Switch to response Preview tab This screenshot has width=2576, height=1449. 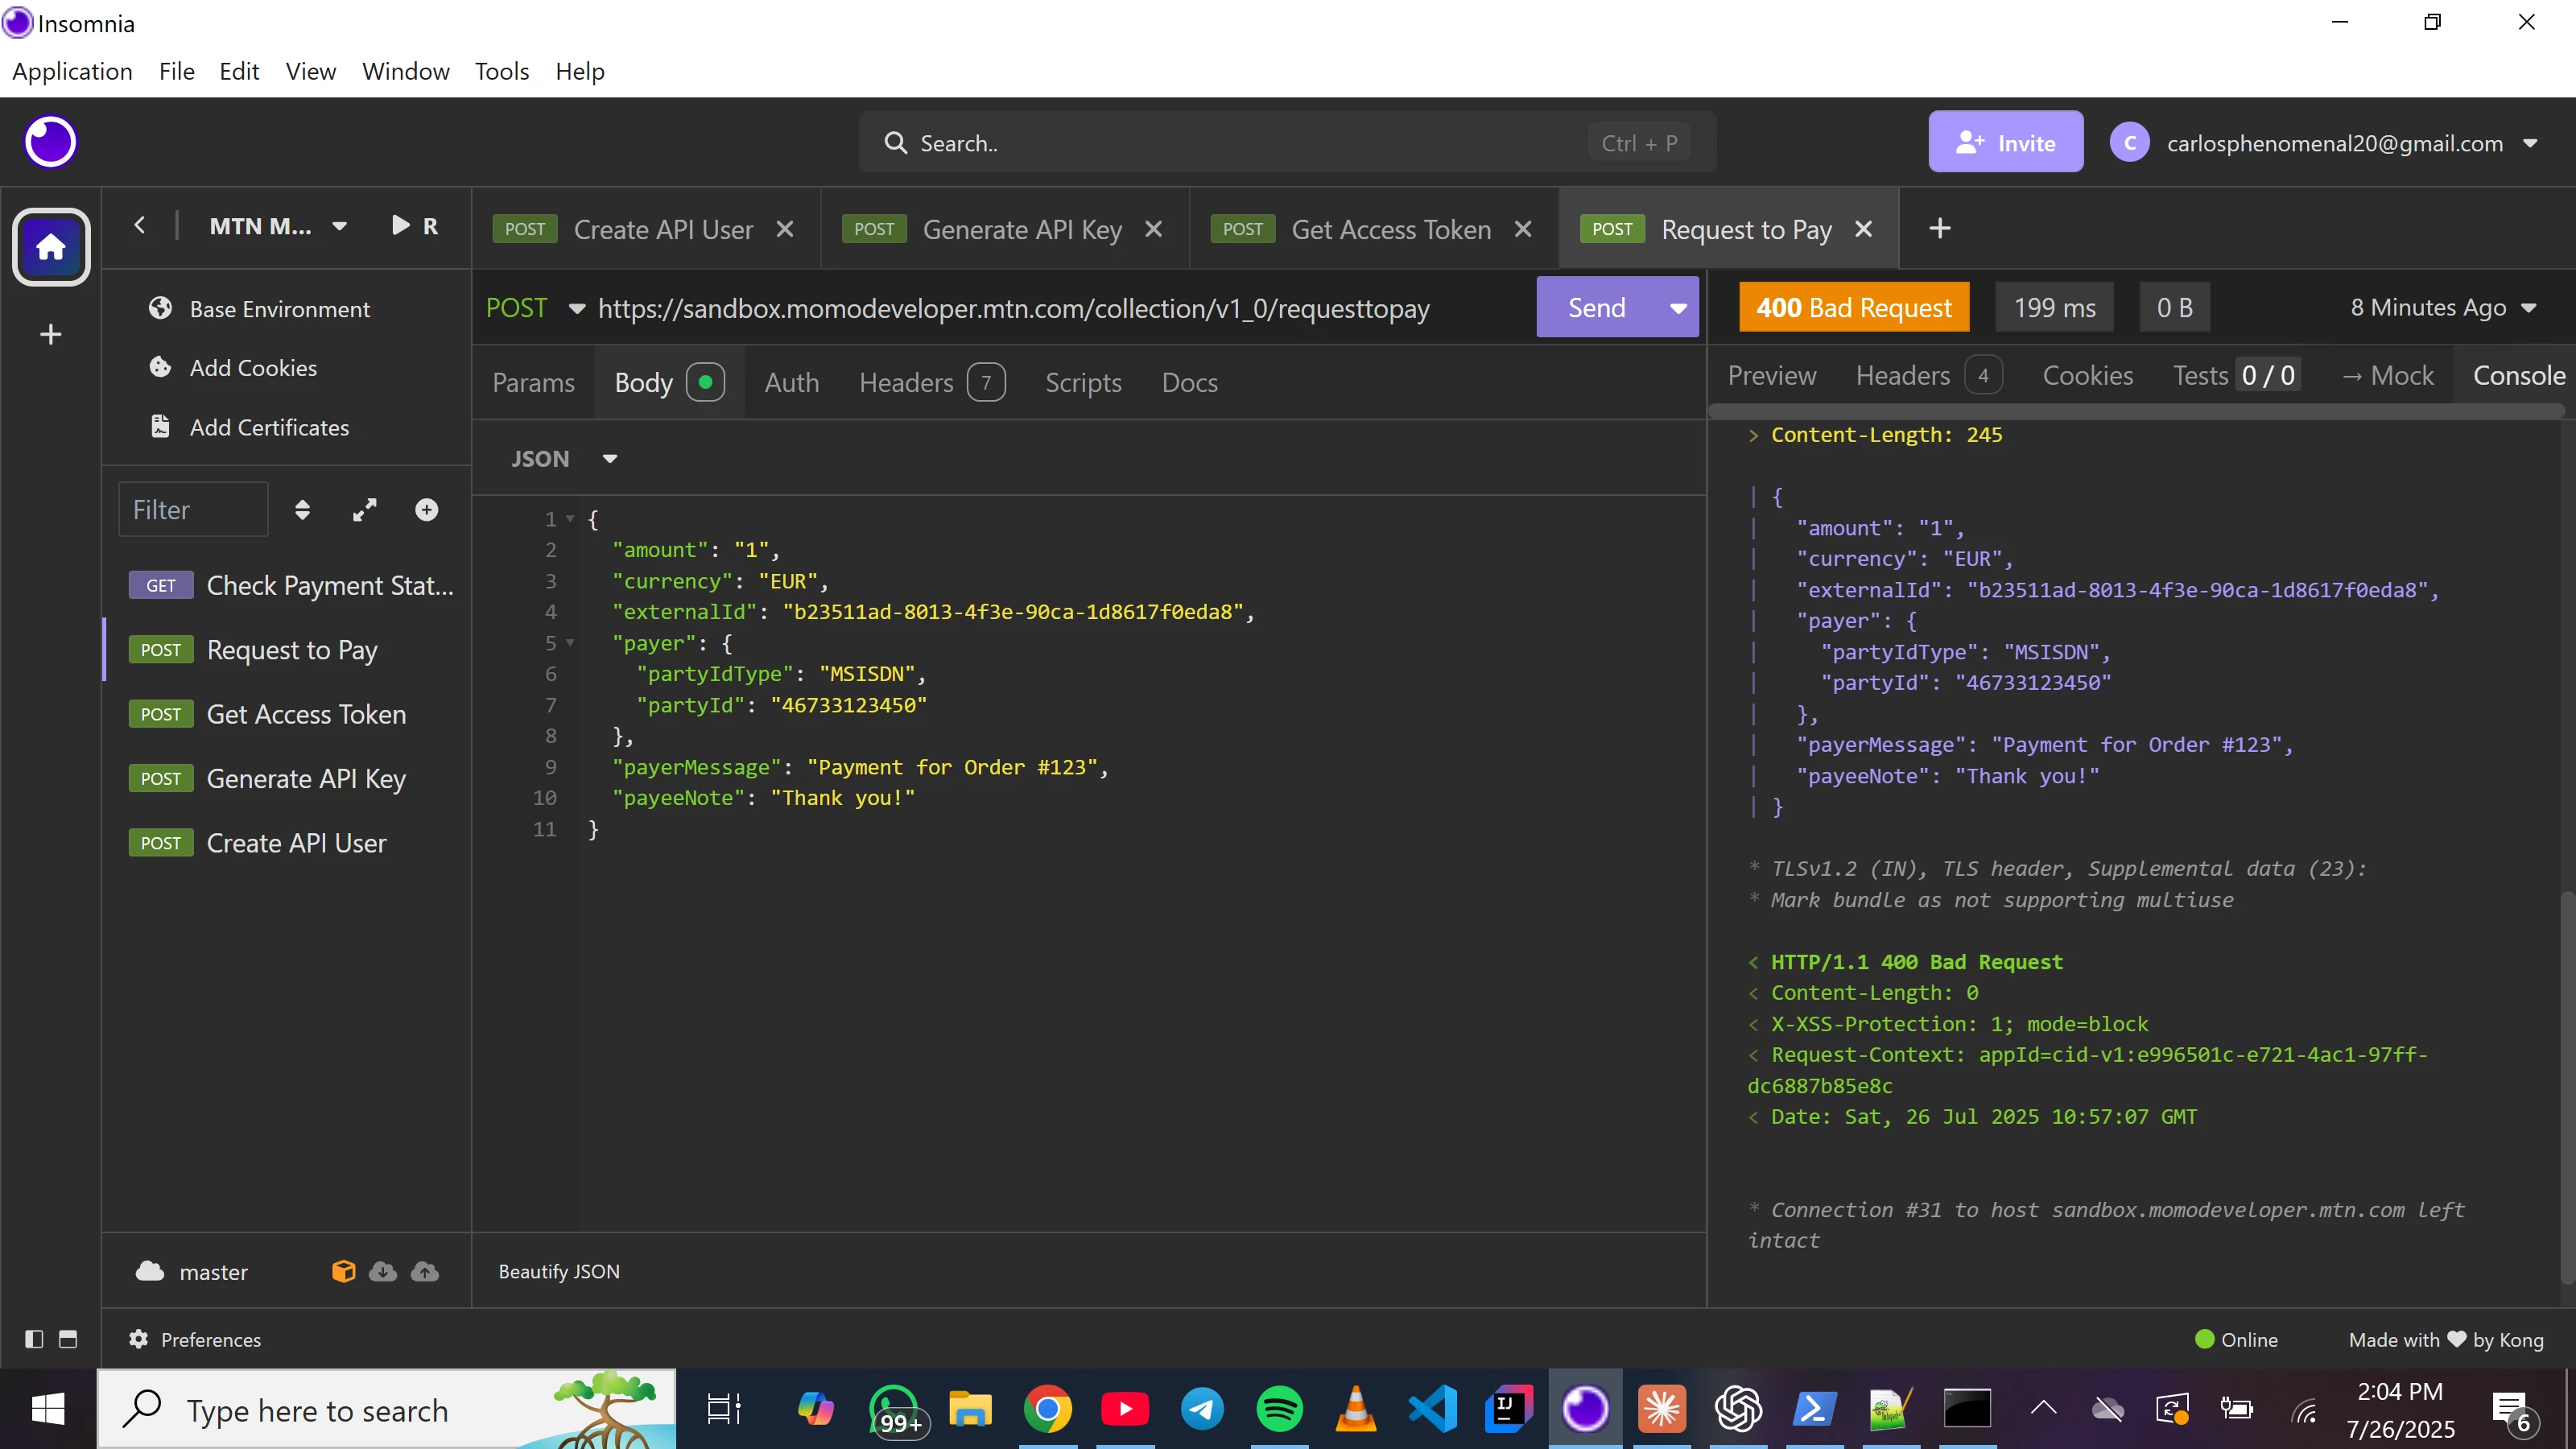tap(1772, 375)
